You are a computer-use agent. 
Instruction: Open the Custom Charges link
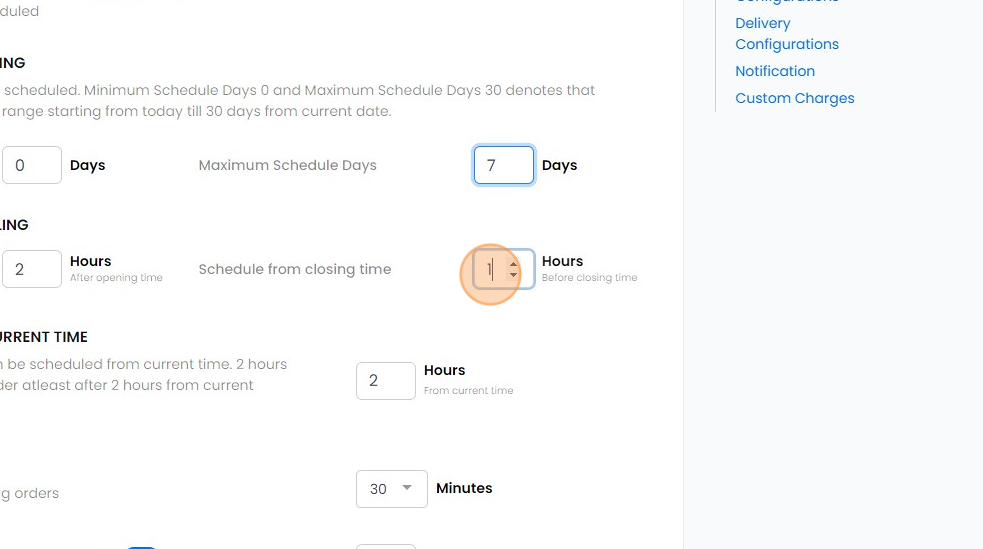point(794,98)
